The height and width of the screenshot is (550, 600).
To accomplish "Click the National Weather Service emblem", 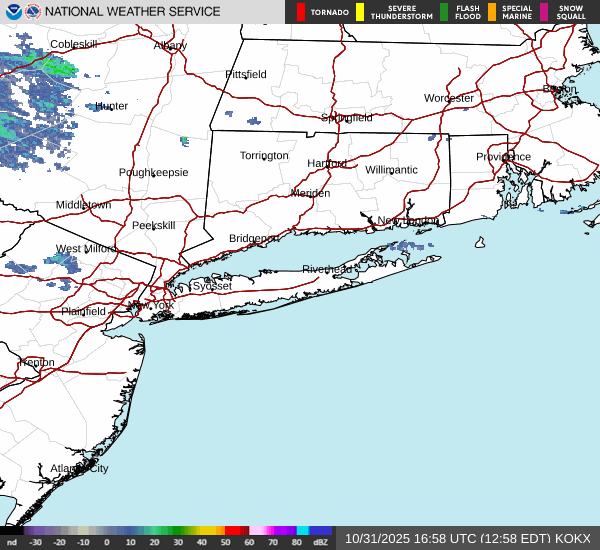I will pyautogui.click(x=34, y=12).
